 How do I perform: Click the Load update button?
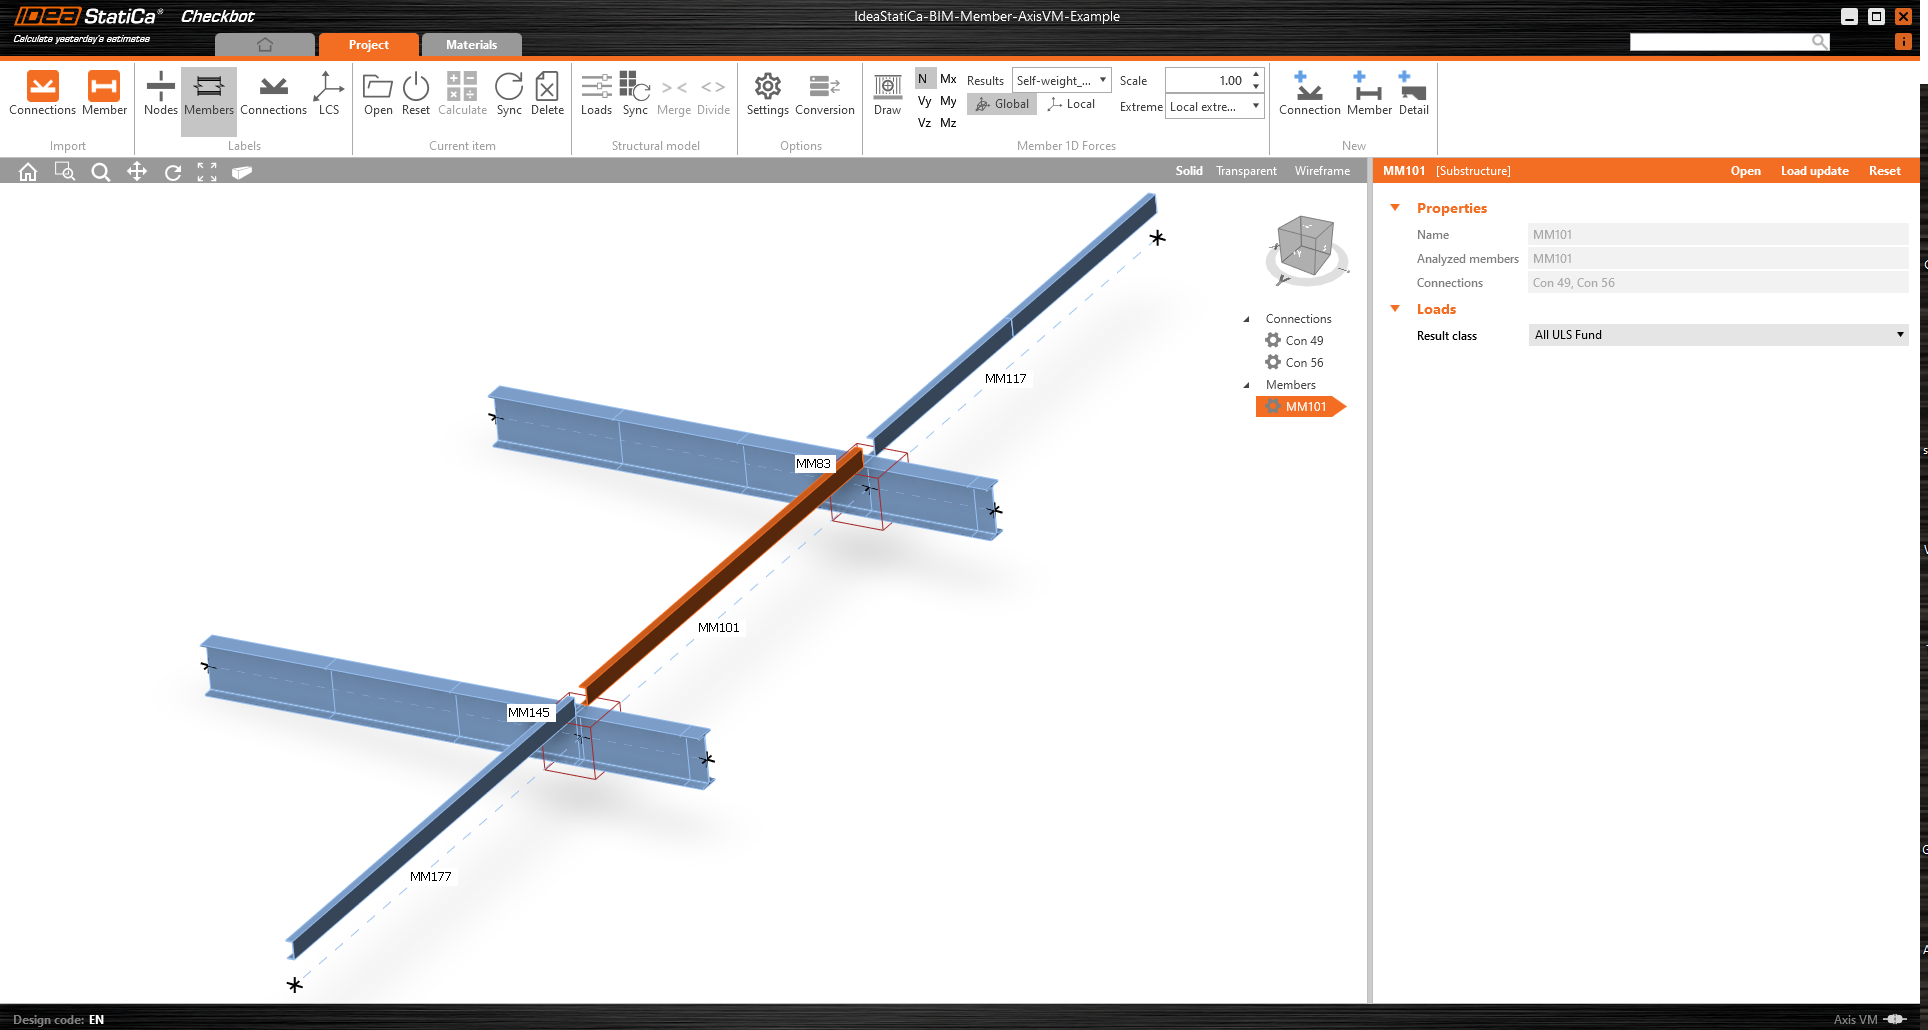(x=1814, y=171)
